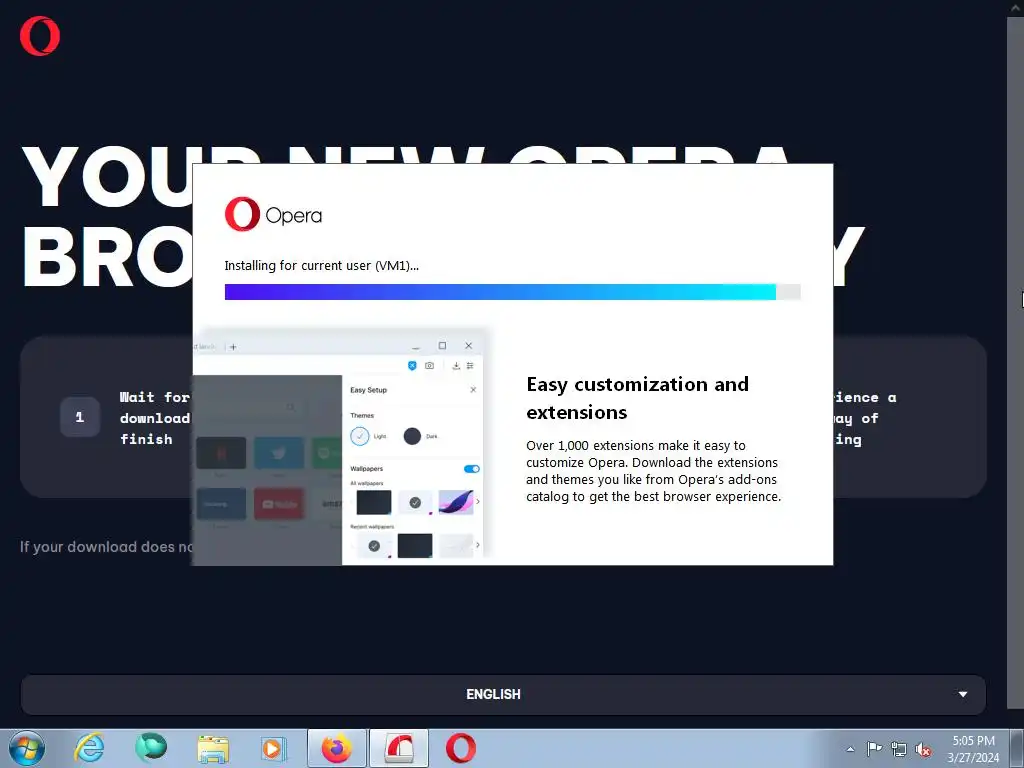
Task: Show hidden system tray icons
Action: coord(850,749)
